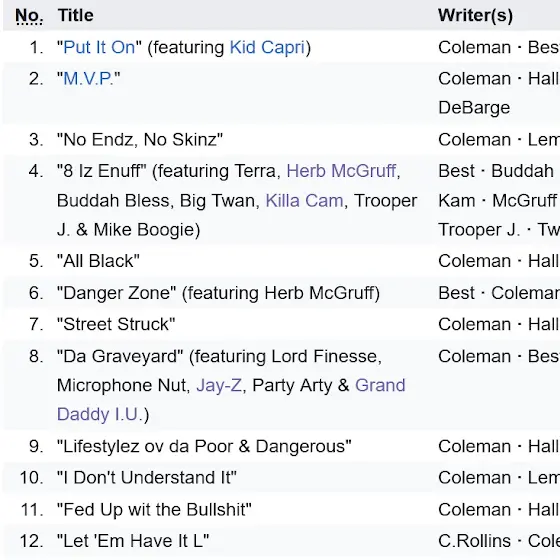Follow the Jay-Z link
This screenshot has width=560, height=560.
219,385
